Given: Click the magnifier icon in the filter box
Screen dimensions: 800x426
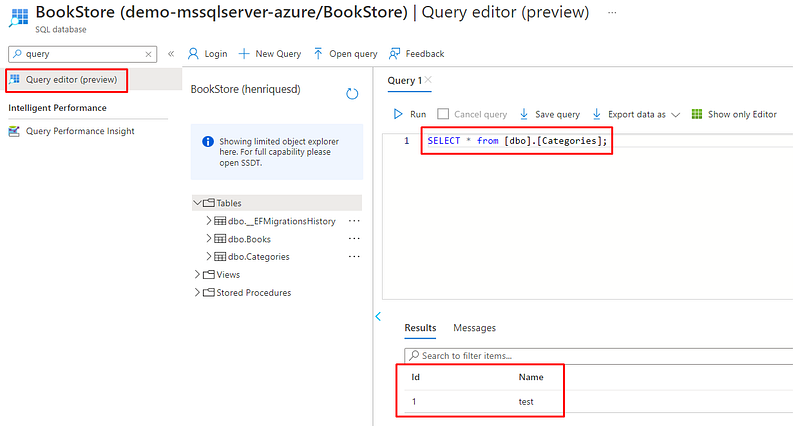Looking at the screenshot, I should [414, 355].
